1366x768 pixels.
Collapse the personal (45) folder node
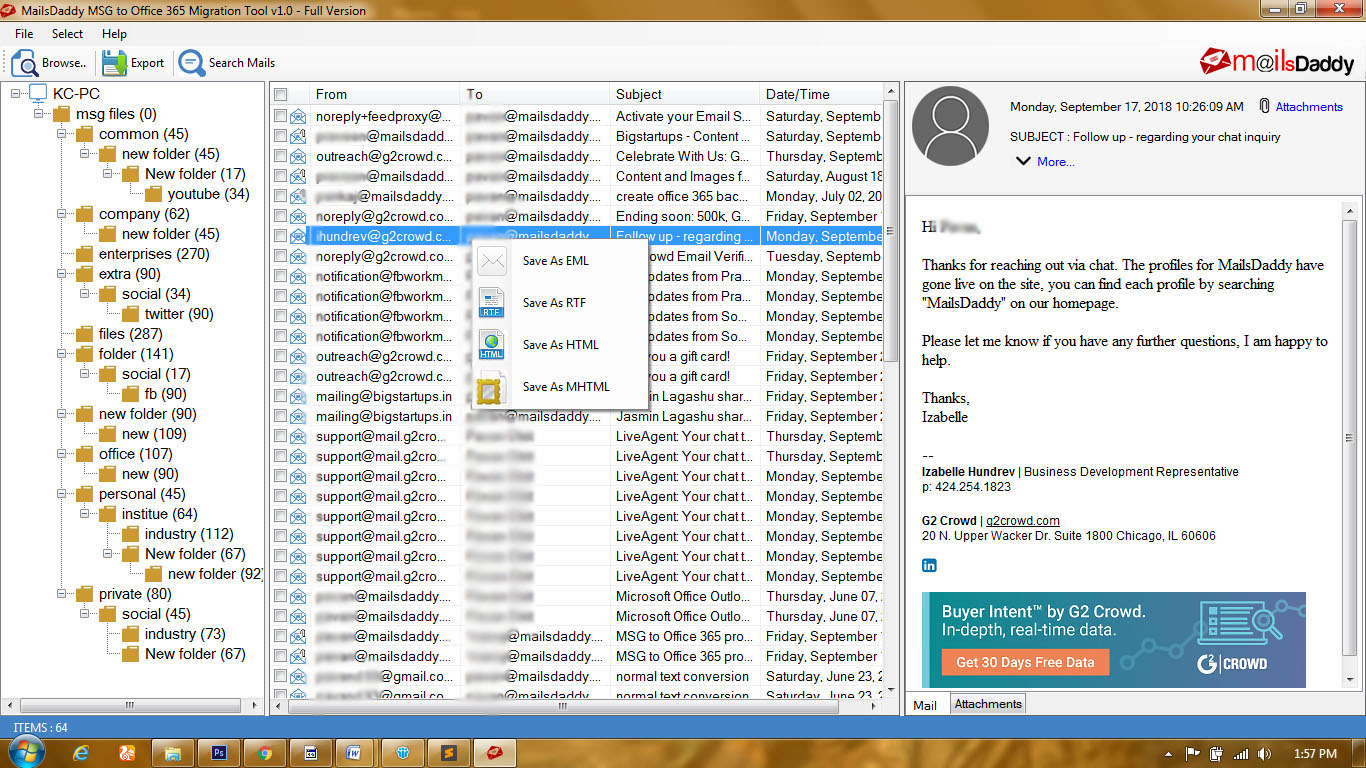[x=62, y=494]
